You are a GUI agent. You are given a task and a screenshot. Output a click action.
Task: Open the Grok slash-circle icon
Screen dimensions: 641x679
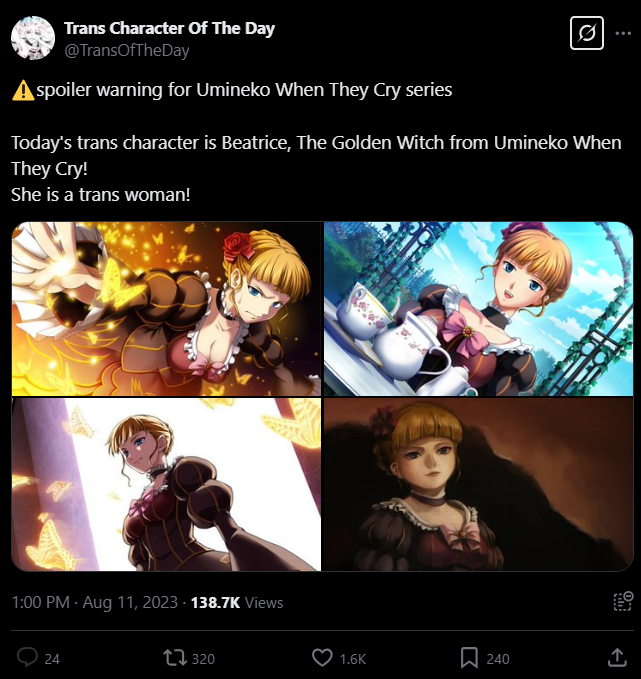[586, 33]
